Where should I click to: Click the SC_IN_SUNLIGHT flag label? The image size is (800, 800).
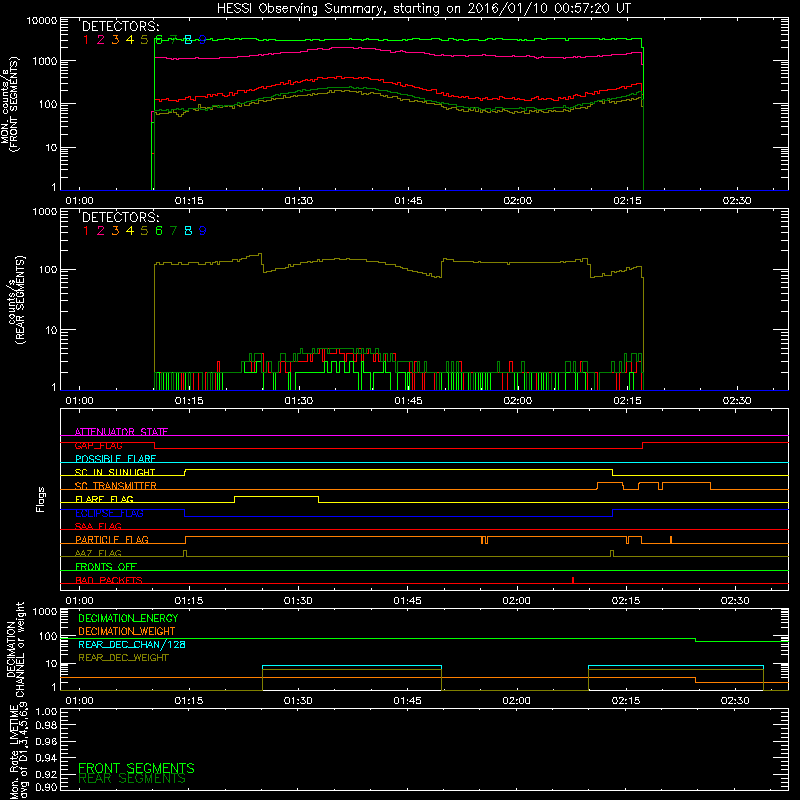coord(115,472)
